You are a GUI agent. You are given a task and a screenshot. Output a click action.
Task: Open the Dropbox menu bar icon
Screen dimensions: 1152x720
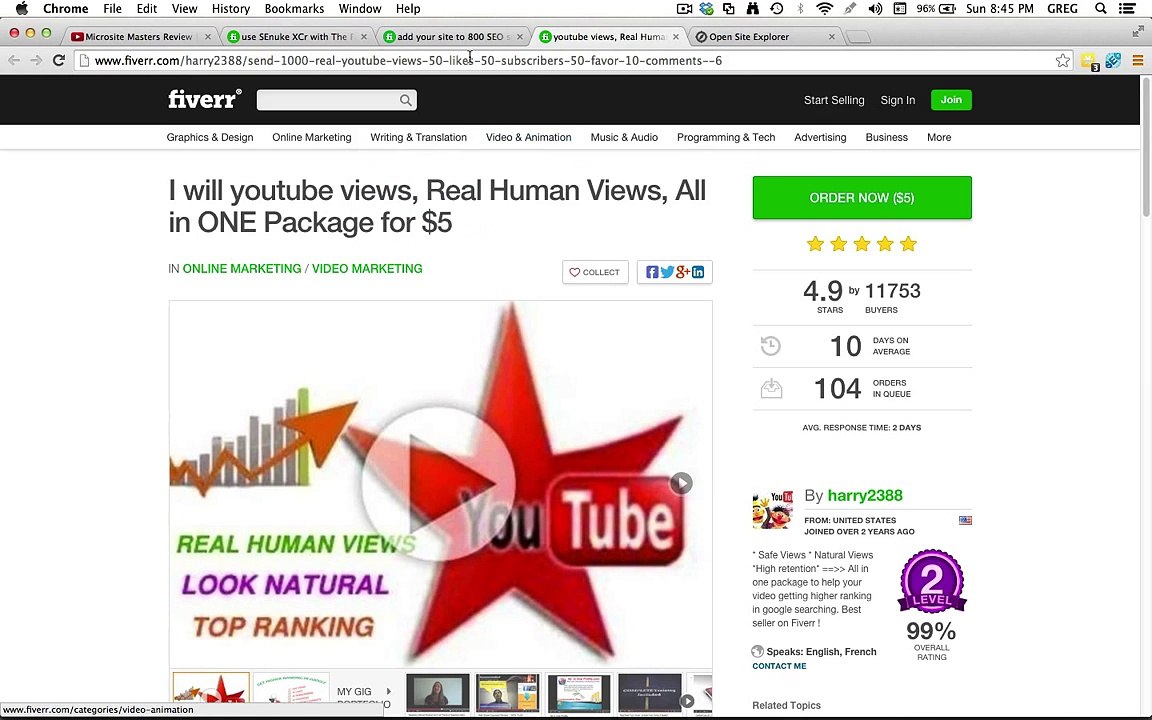(706, 9)
